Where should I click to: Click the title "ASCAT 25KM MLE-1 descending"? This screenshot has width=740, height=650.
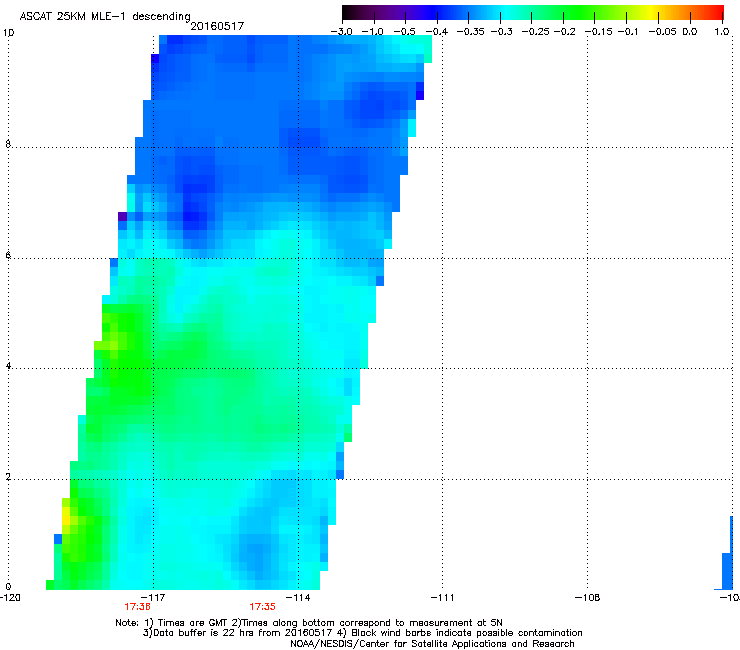[x=105, y=16]
